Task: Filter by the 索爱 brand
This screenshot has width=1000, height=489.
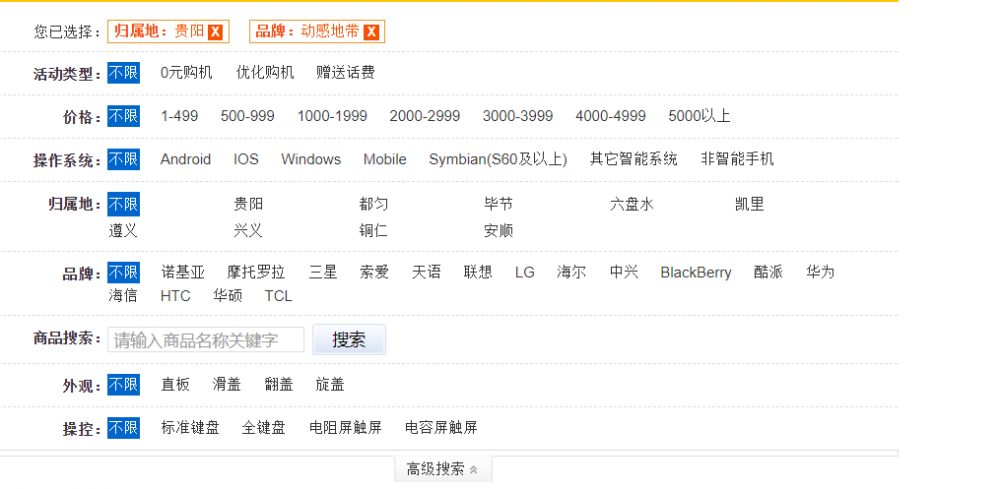Action: tap(374, 273)
